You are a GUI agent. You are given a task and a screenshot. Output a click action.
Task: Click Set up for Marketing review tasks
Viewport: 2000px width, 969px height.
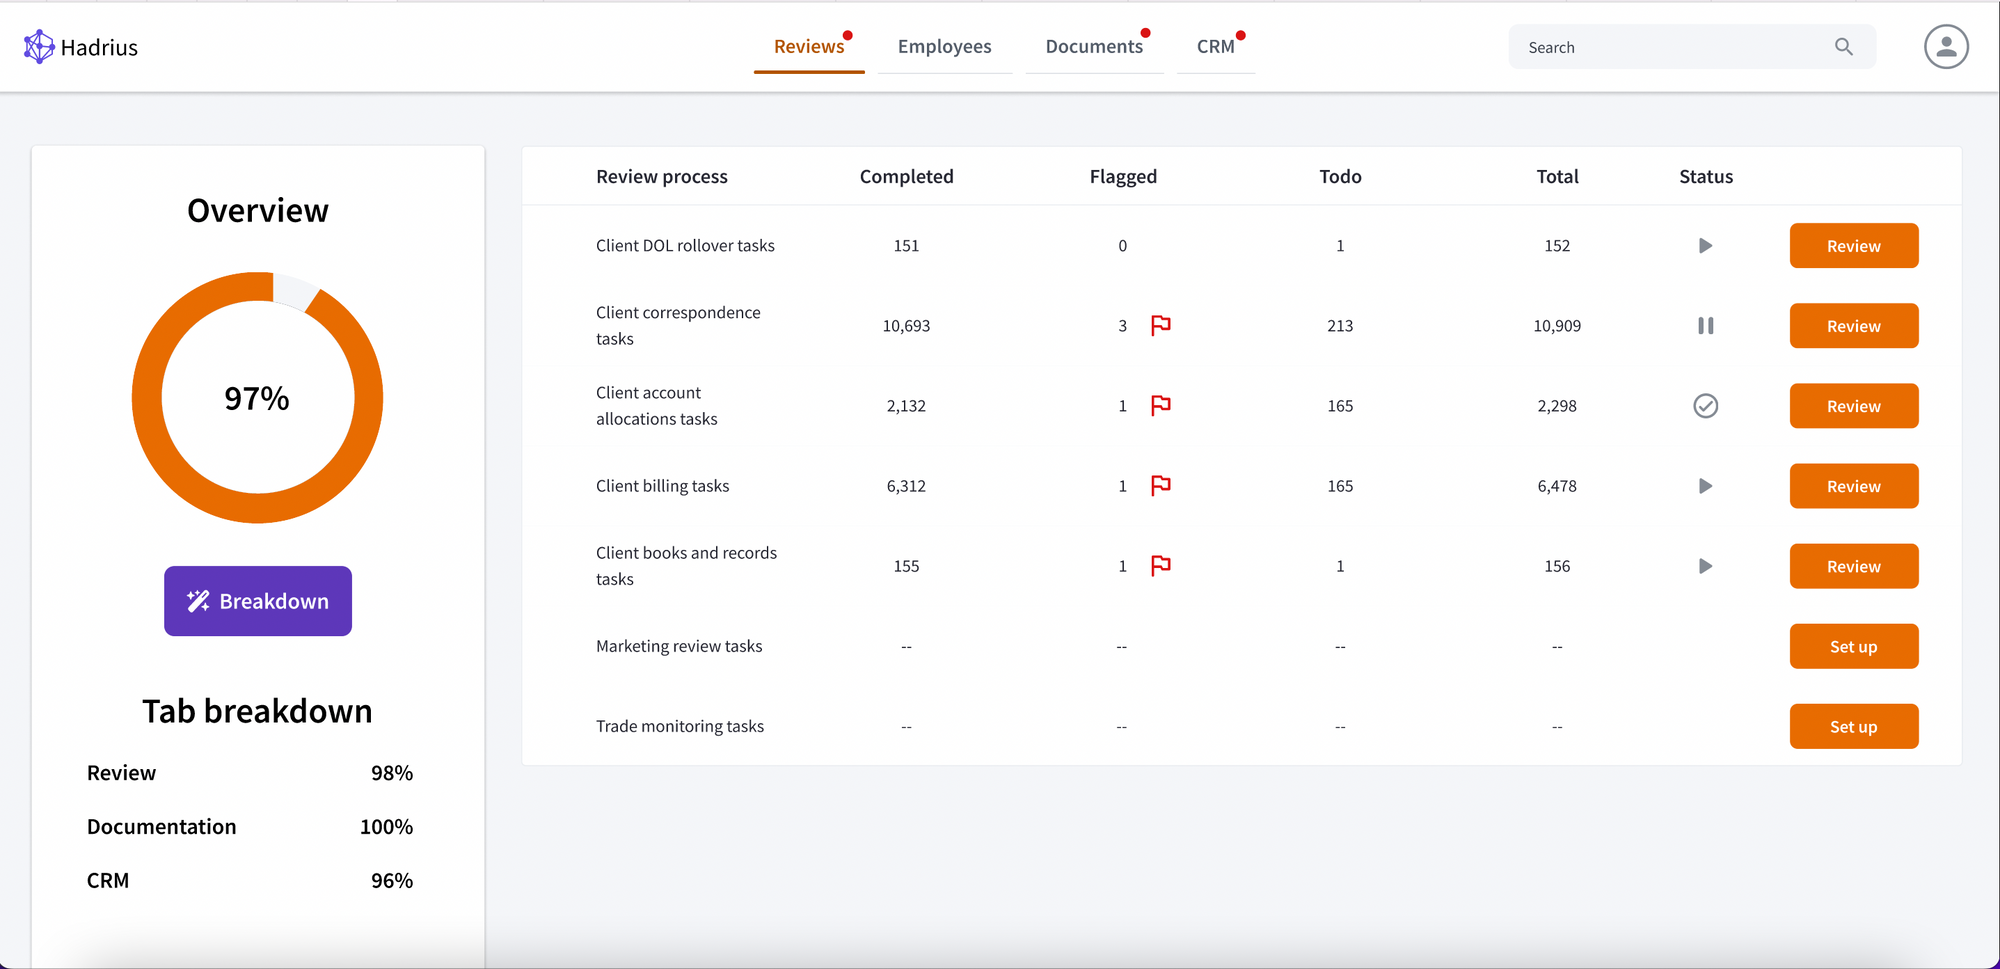[1853, 646]
